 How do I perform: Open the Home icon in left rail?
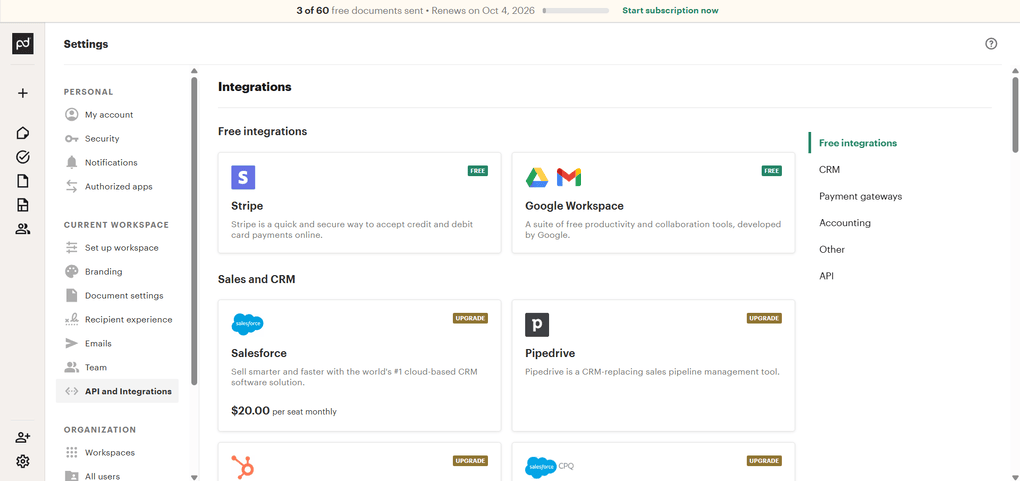23,133
